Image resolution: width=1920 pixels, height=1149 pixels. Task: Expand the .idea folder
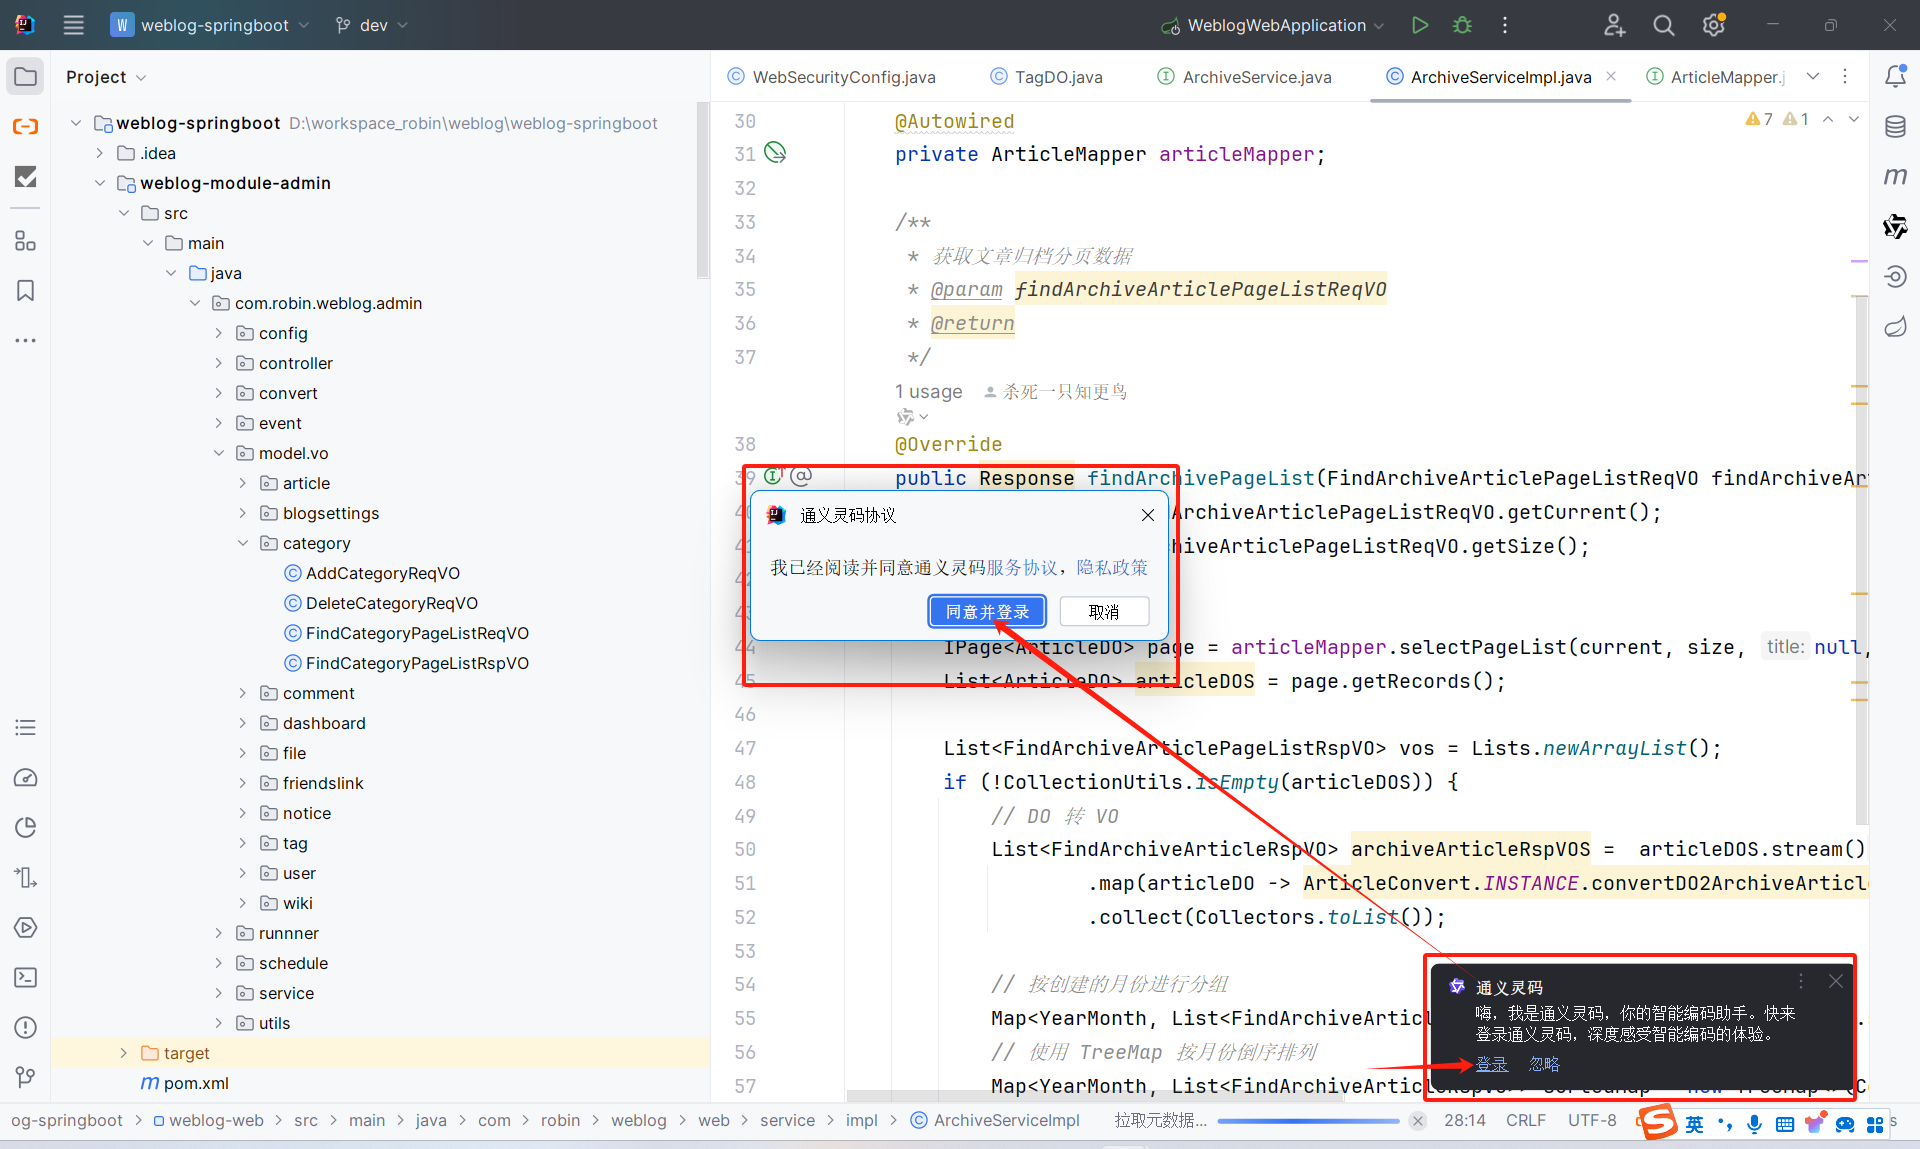point(99,153)
